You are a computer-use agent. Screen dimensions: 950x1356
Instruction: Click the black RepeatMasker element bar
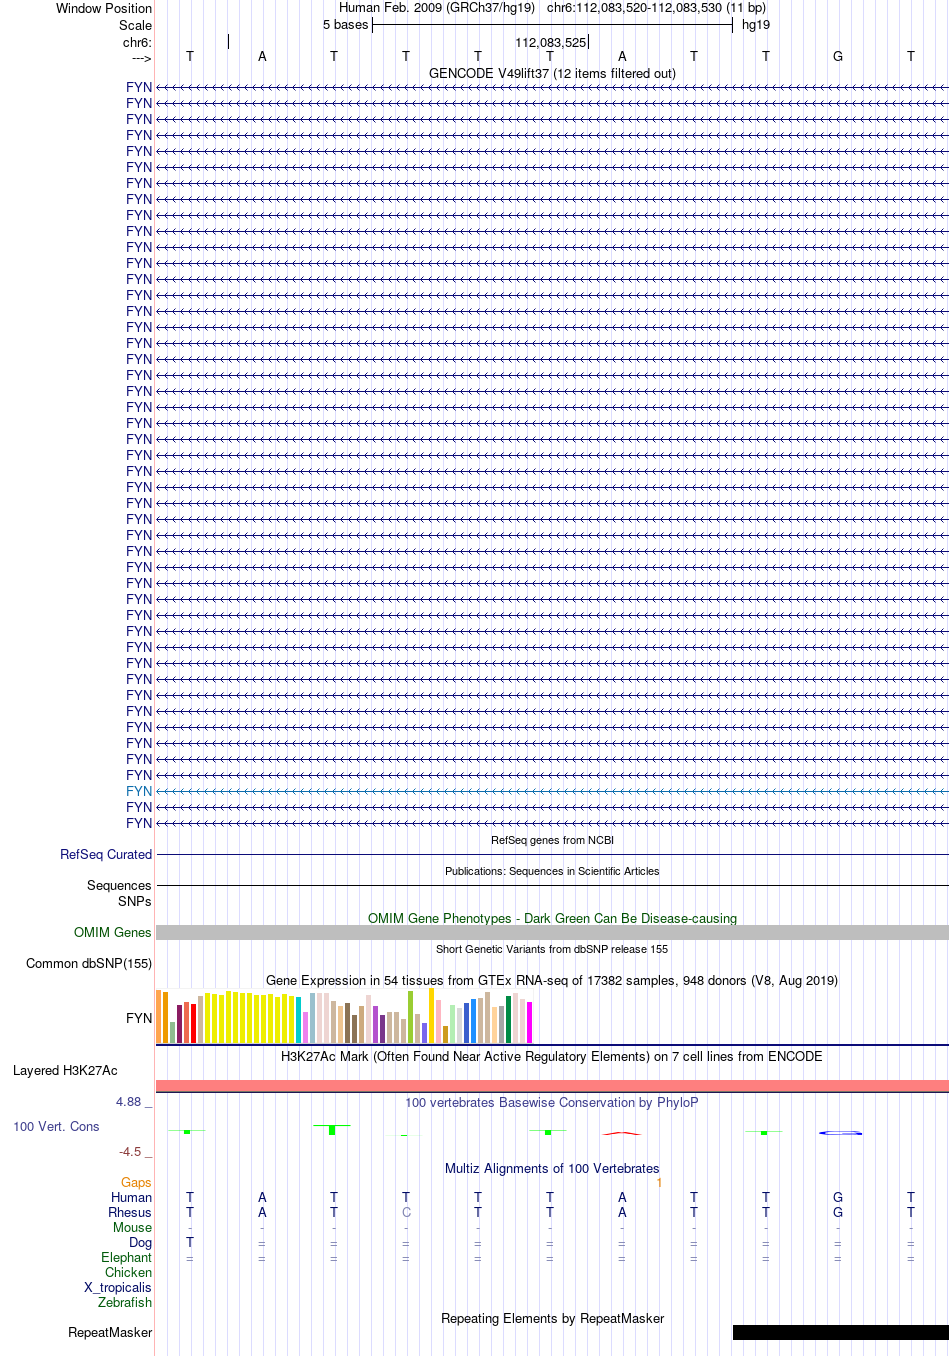(840, 1332)
